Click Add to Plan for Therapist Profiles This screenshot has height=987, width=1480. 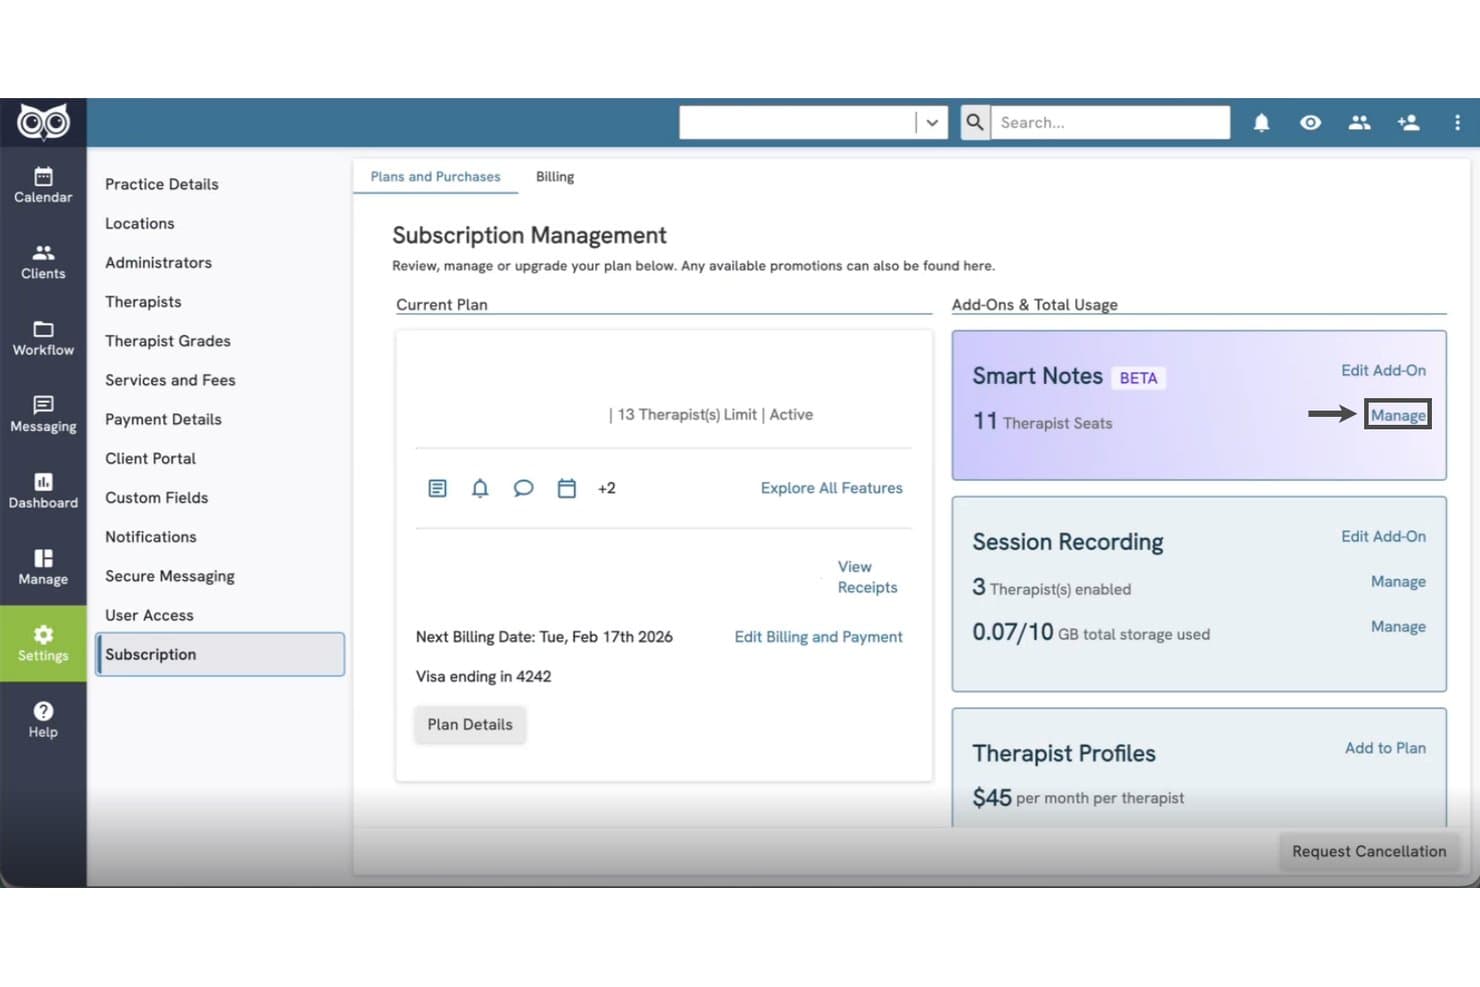[1385, 748]
